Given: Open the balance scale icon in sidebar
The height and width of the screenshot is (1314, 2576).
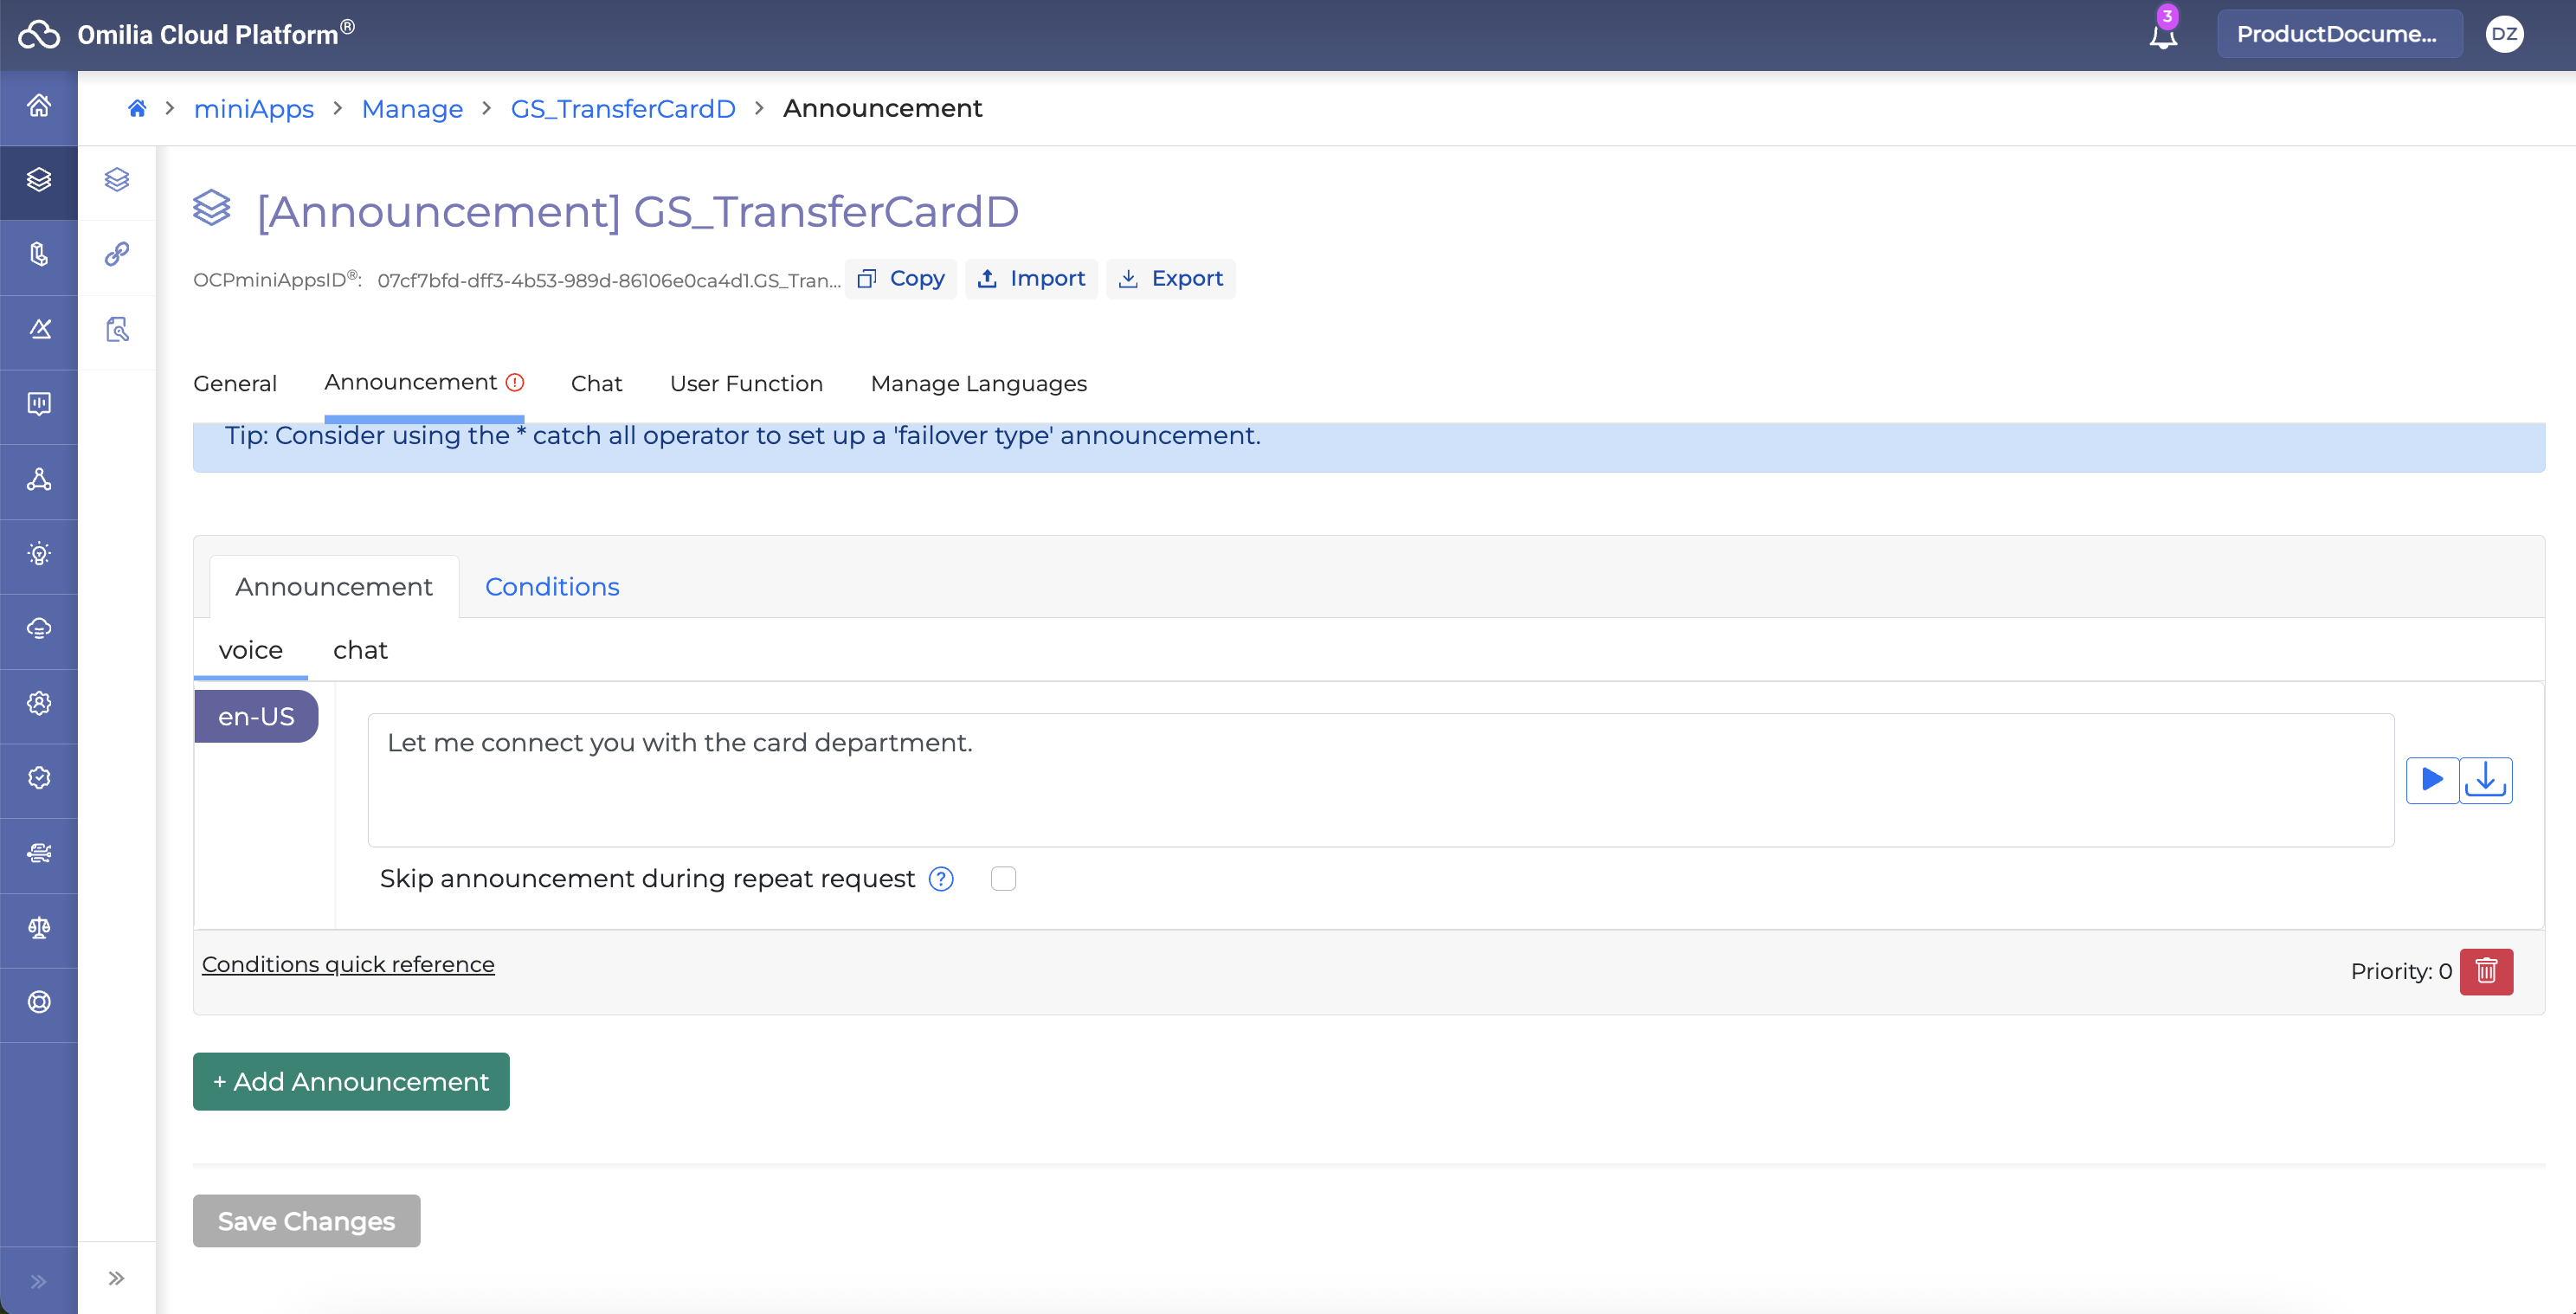Looking at the screenshot, I should coord(39,927).
